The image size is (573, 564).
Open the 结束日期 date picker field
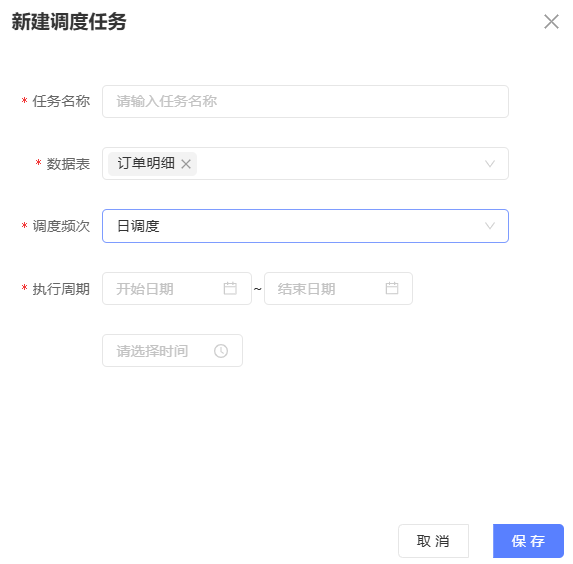[338, 288]
